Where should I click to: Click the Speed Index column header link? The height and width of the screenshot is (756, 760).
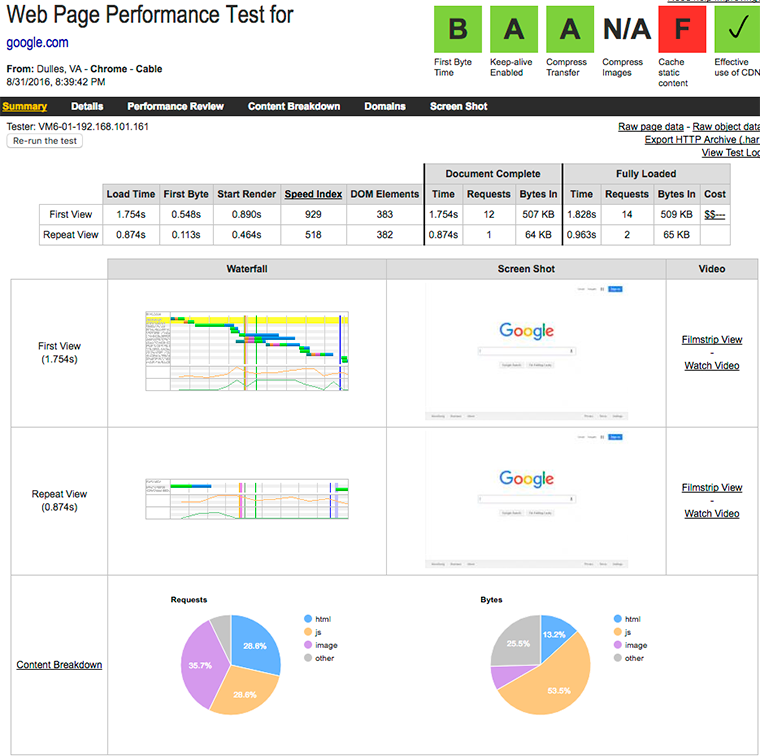click(x=313, y=194)
